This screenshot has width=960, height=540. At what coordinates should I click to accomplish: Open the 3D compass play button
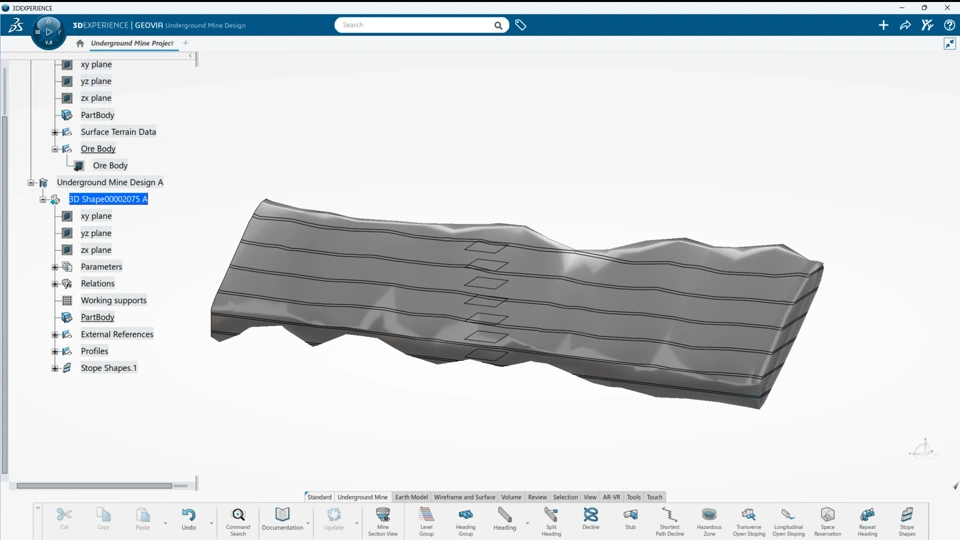tap(48, 32)
